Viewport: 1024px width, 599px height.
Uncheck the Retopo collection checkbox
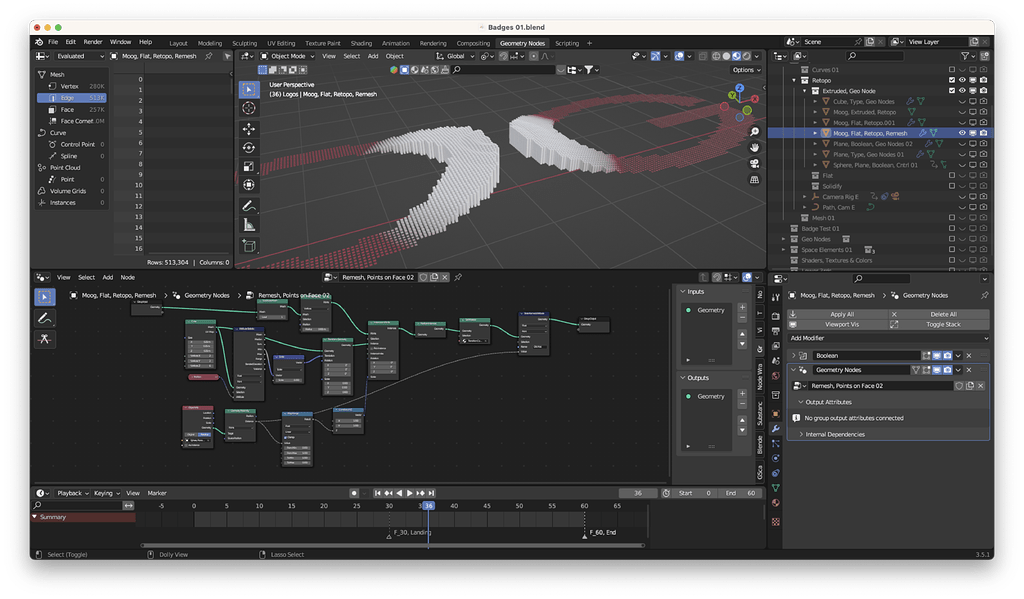tap(952, 80)
